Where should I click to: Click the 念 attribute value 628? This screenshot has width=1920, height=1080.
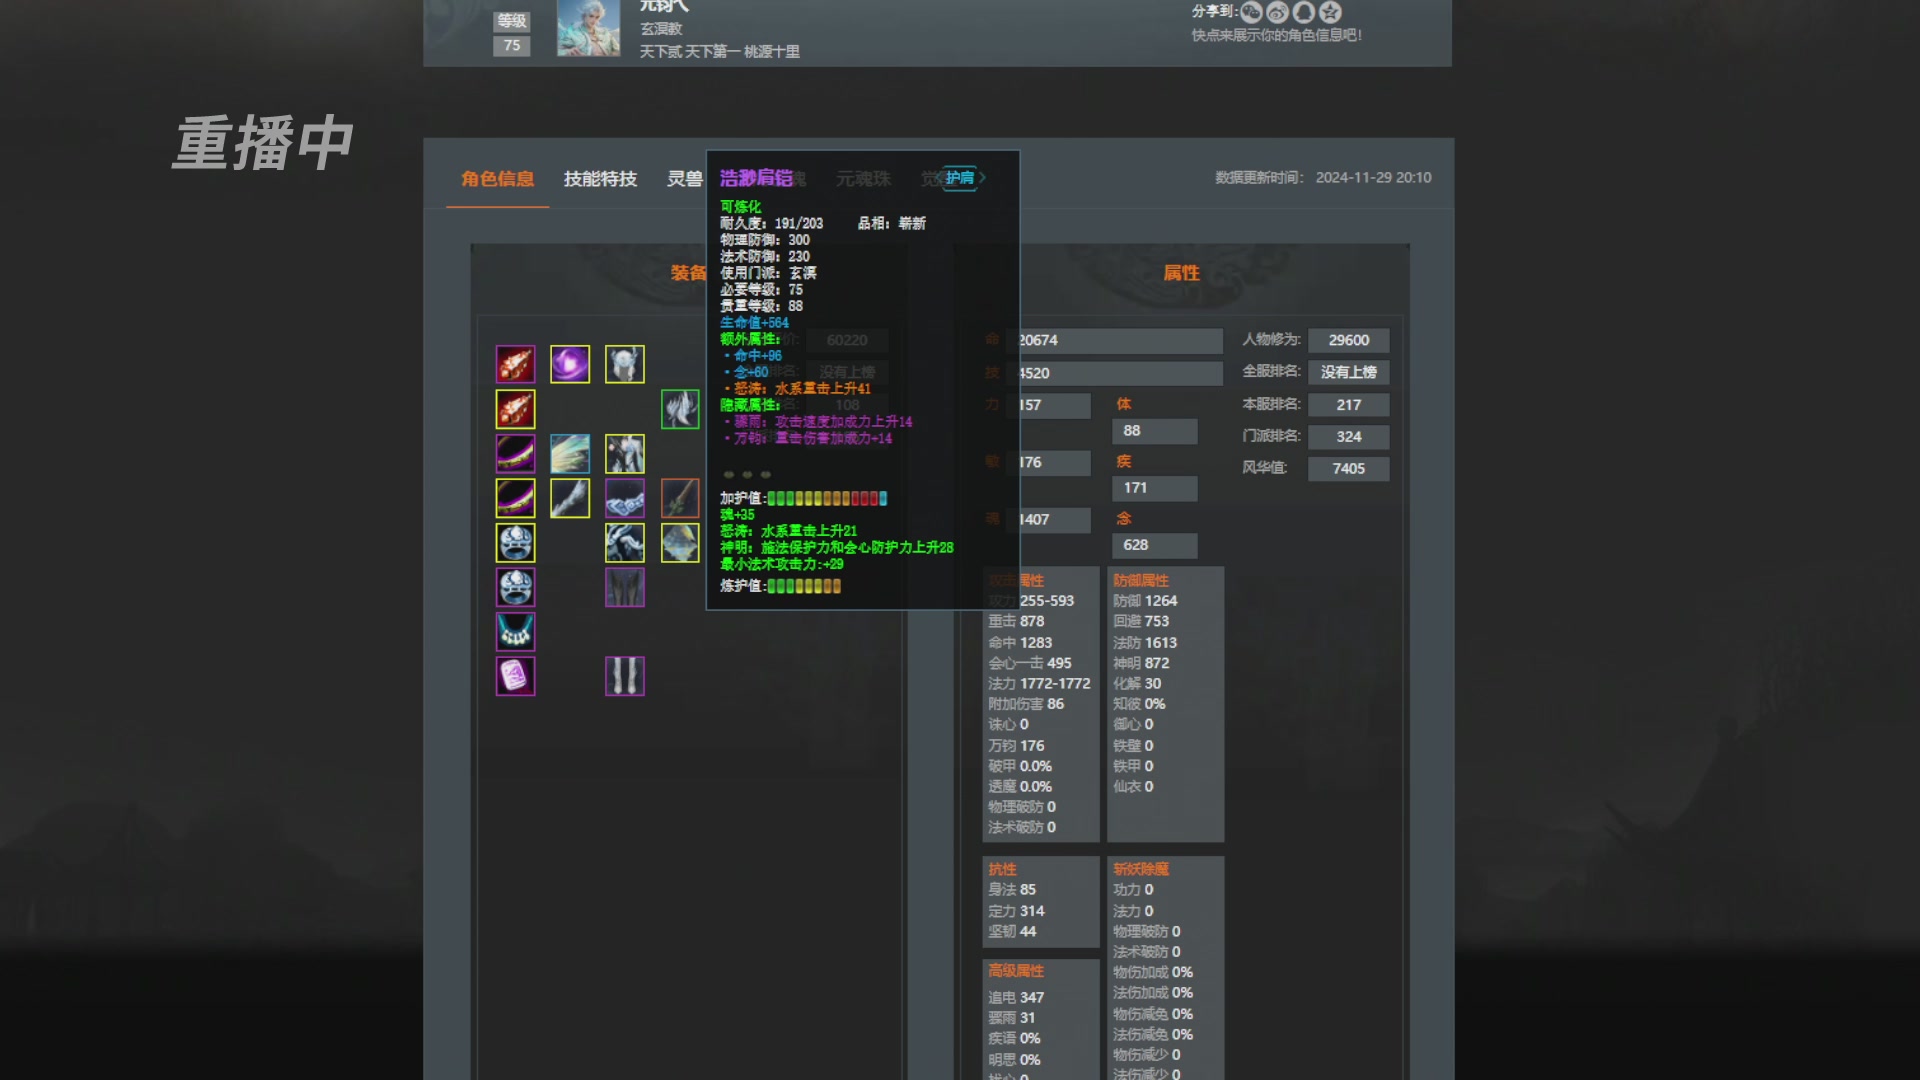click(1154, 545)
